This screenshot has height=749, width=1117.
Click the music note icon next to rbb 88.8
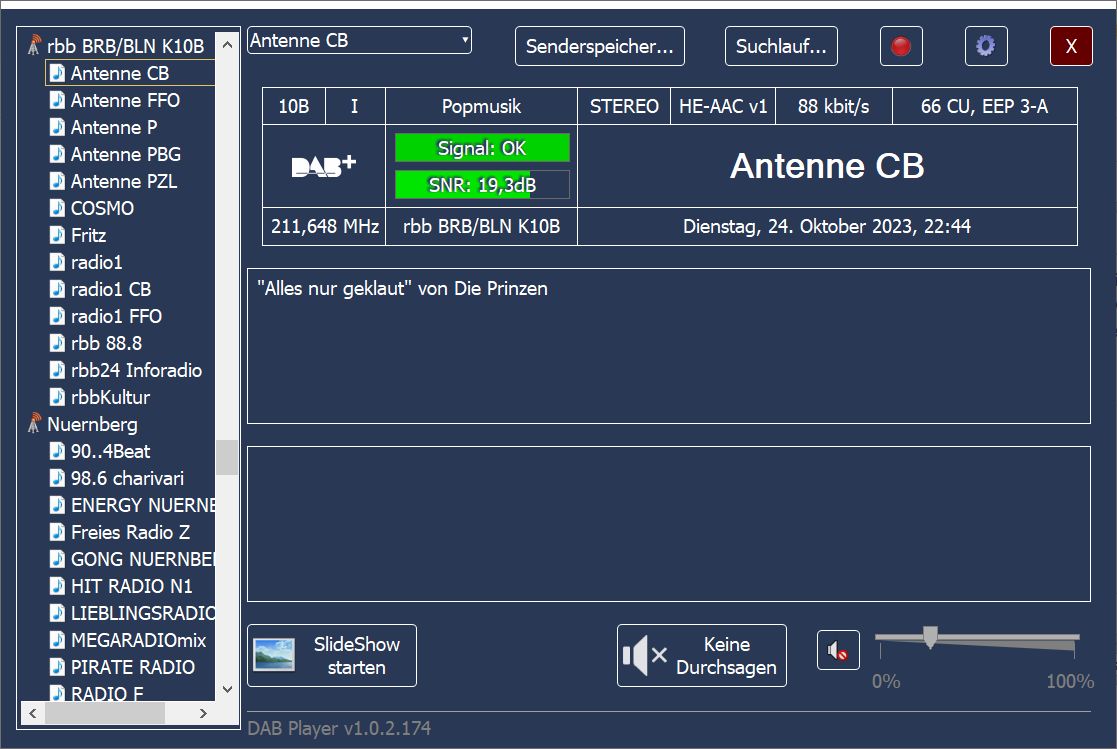click(x=57, y=343)
